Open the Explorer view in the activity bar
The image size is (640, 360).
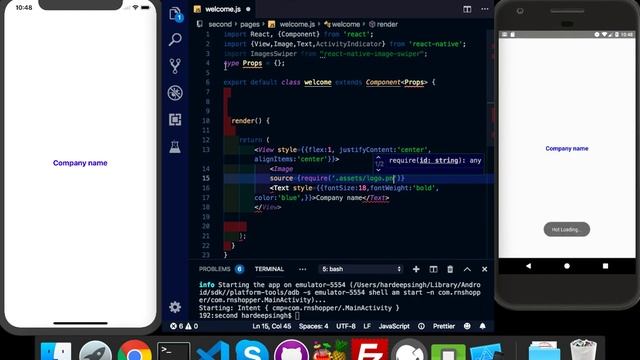(175, 15)
